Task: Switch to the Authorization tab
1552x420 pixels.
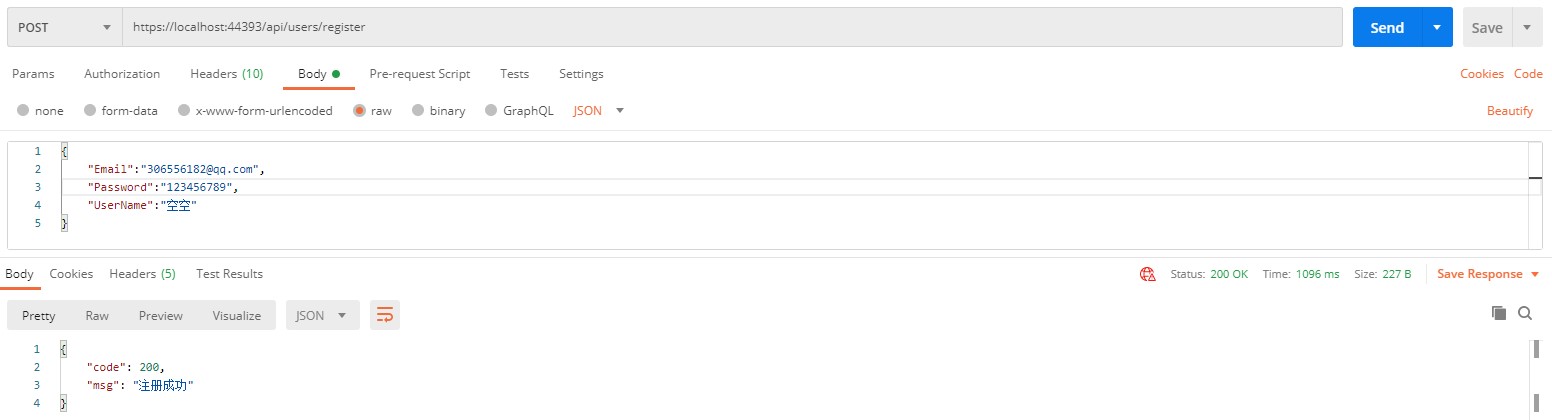Action: (122, 74)
